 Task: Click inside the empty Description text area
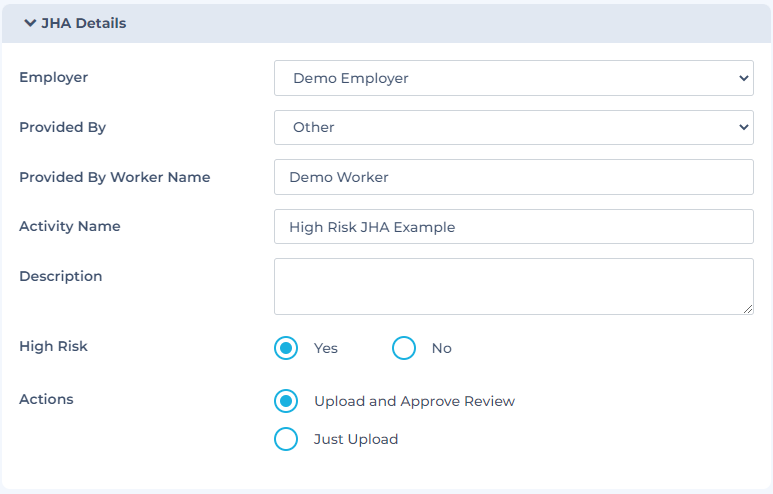pyautogui.click(x=514, y=286)
